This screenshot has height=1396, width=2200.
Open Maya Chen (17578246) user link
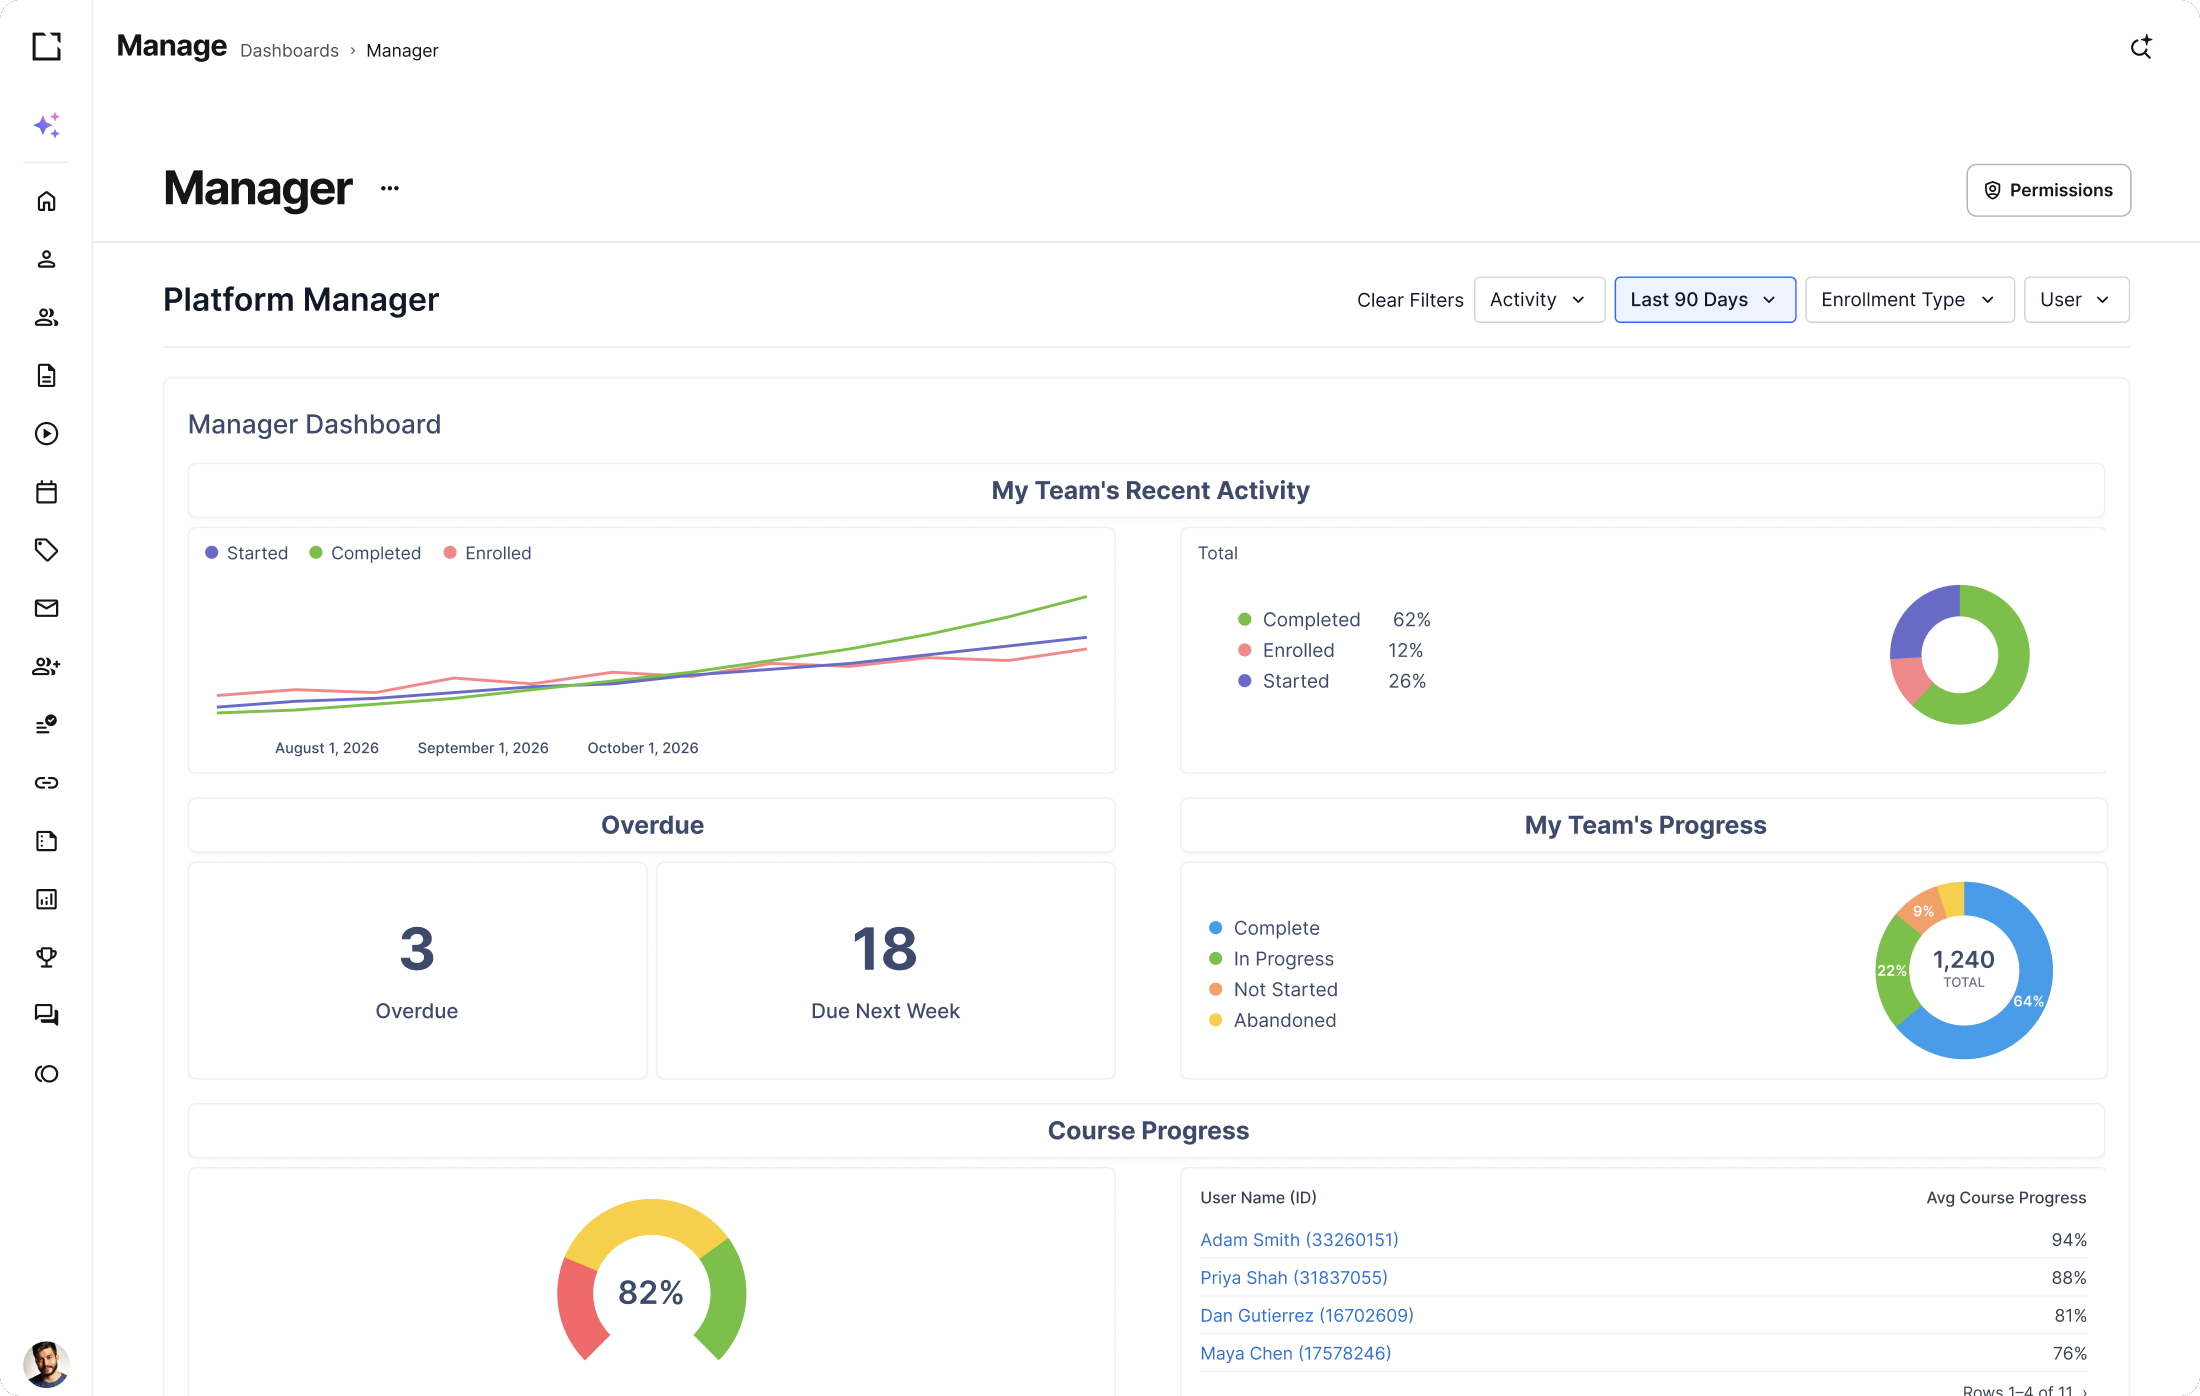click(1296, 1354)
